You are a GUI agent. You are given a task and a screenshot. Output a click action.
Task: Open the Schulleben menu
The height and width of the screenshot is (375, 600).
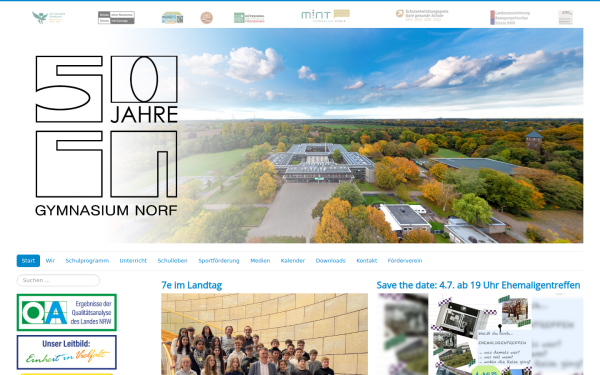[173, 261]
